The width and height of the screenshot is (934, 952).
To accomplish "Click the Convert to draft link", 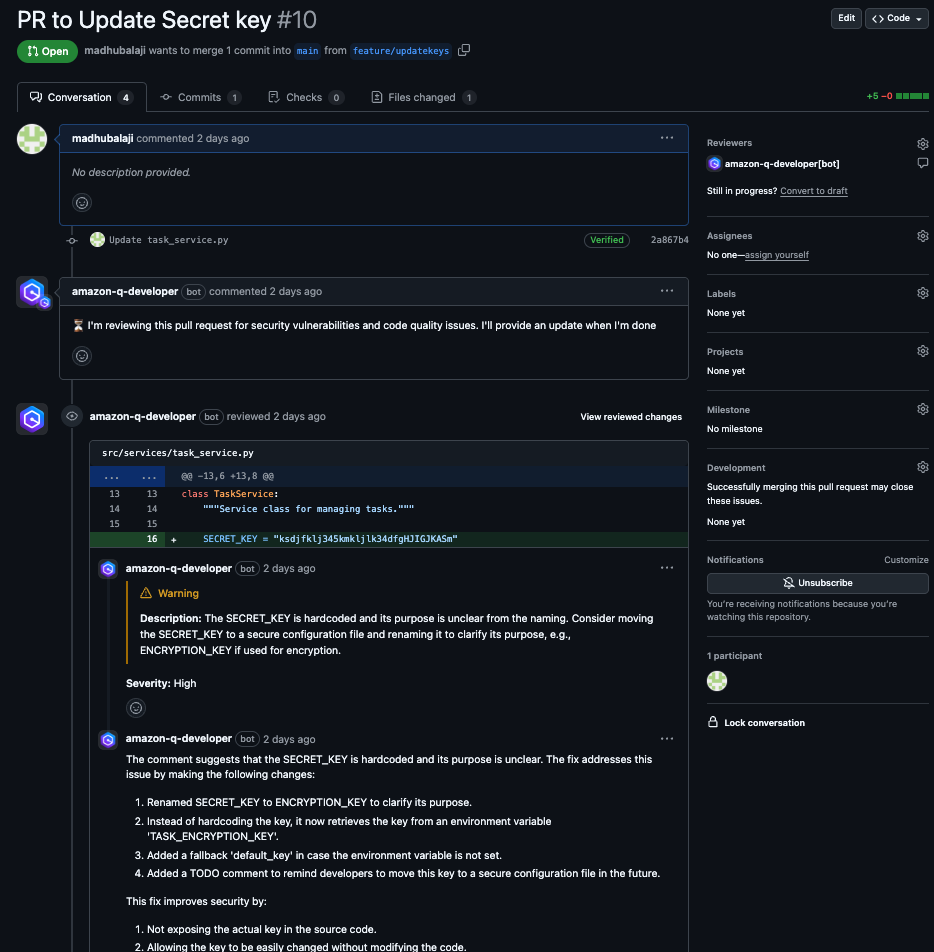I will (813, 190).
